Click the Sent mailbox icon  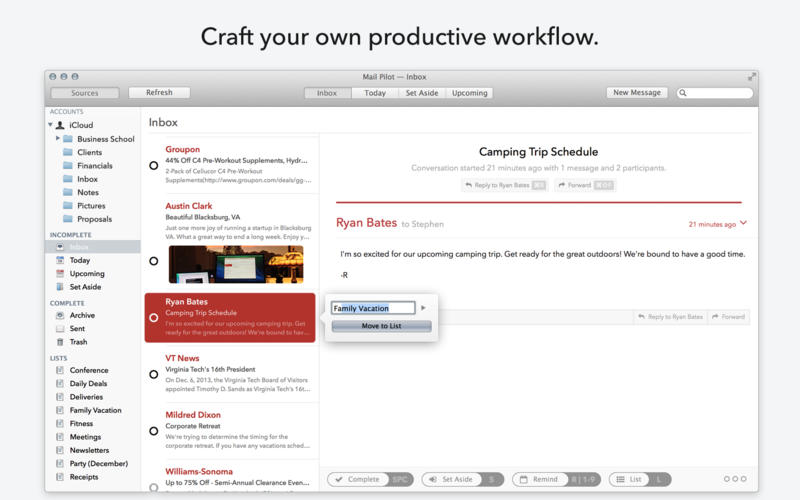(x=60, y=329)
